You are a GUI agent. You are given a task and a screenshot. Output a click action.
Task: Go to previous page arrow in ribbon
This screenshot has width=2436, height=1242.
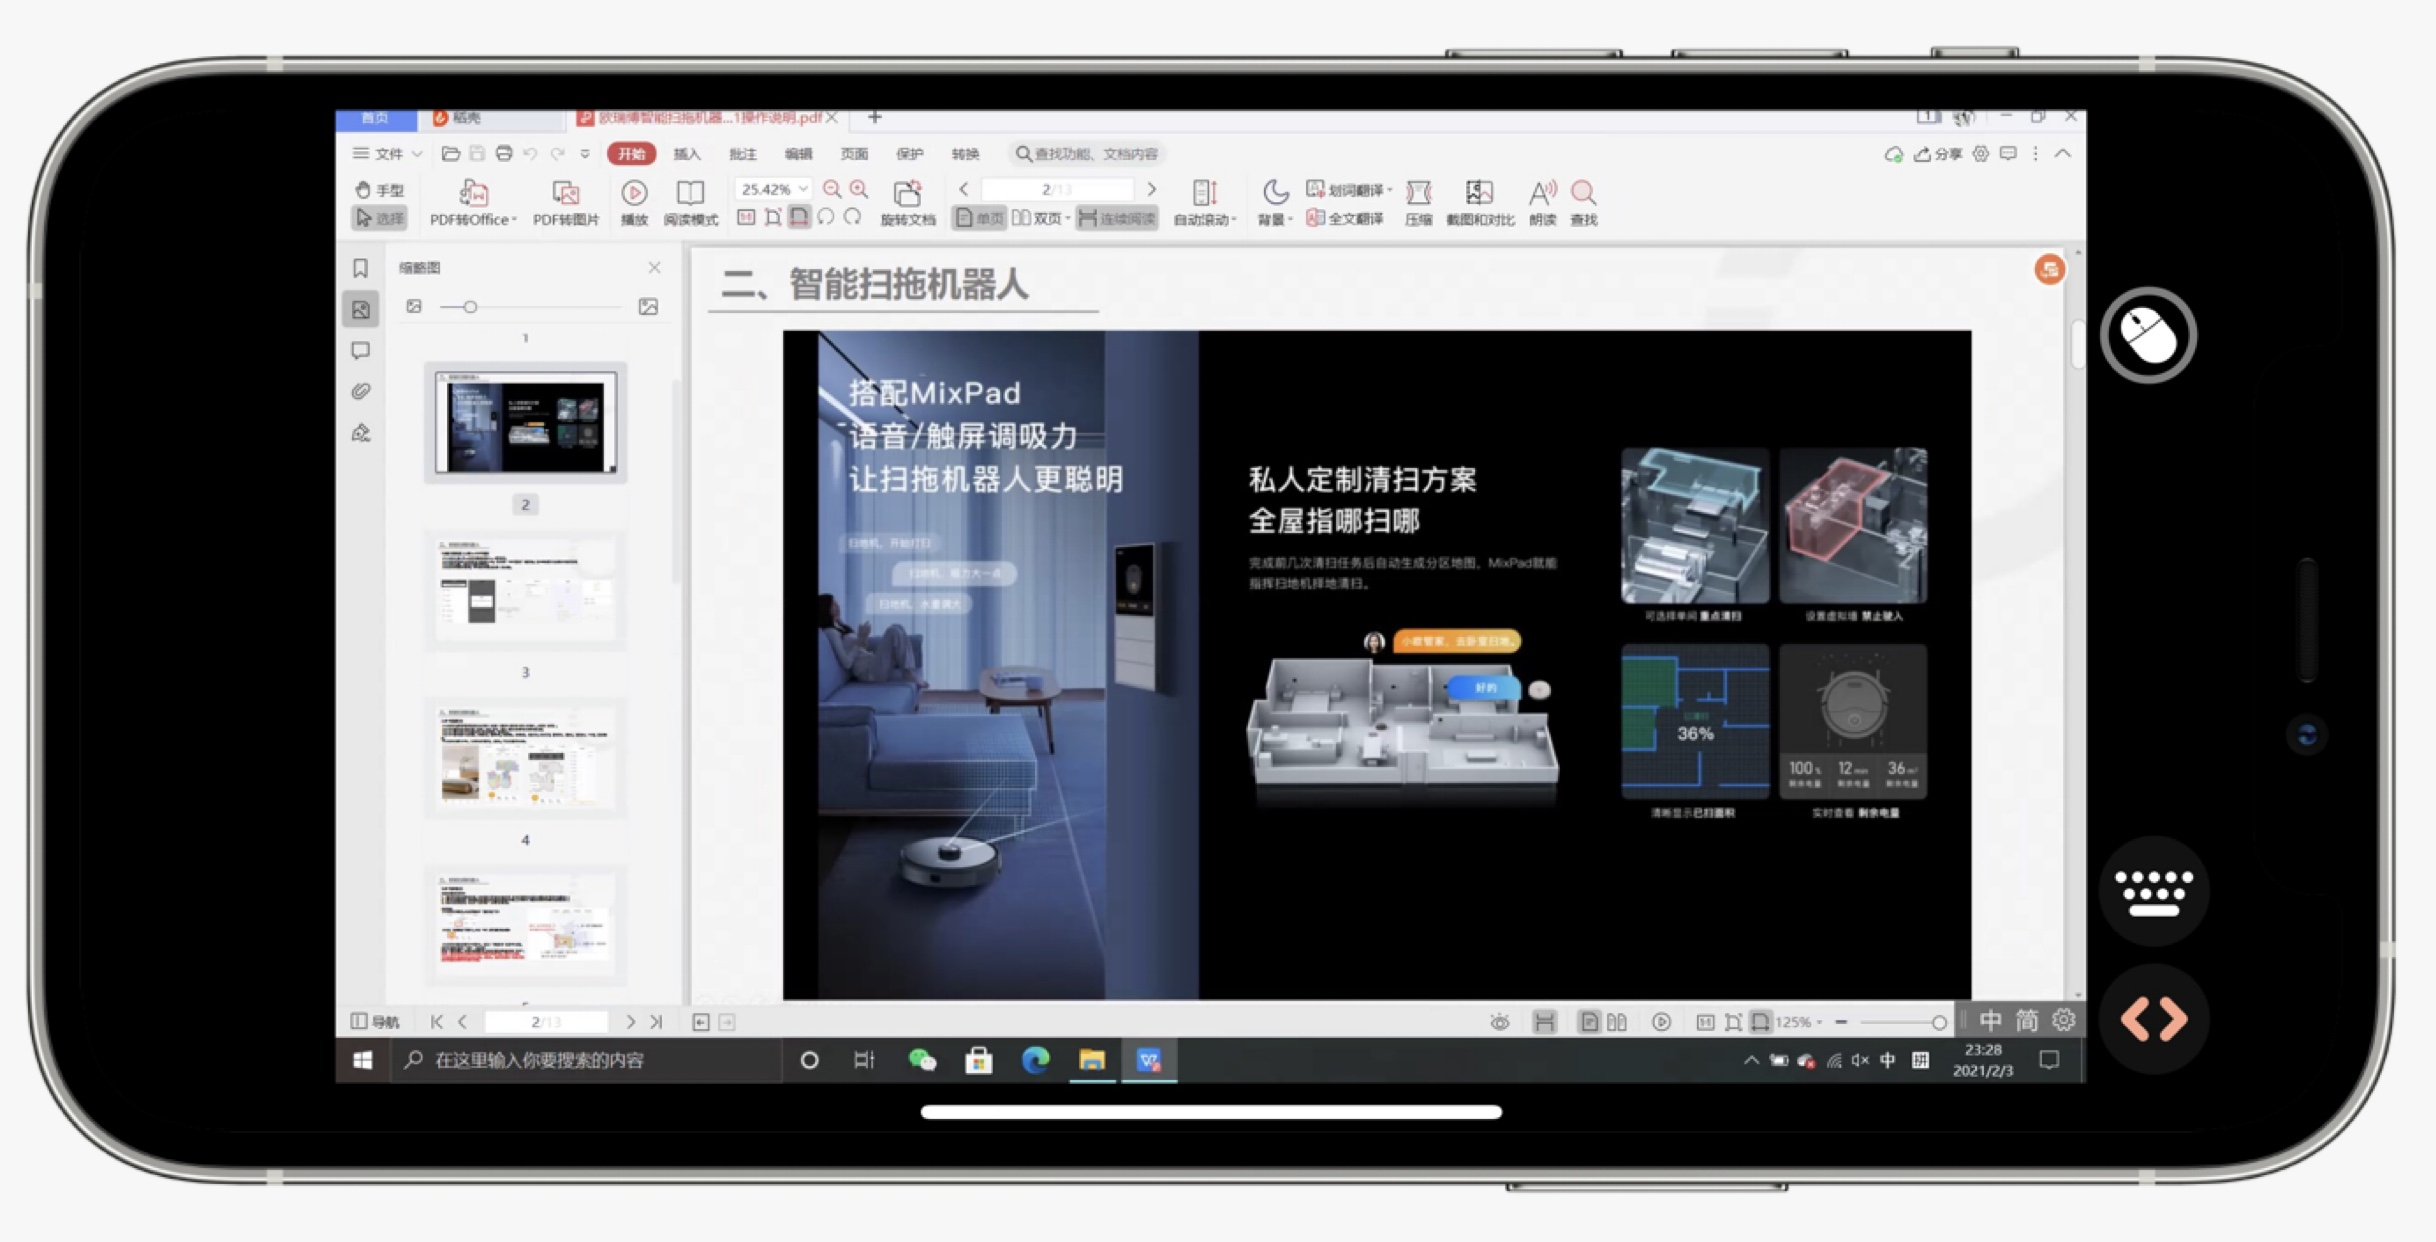point(964,189)
